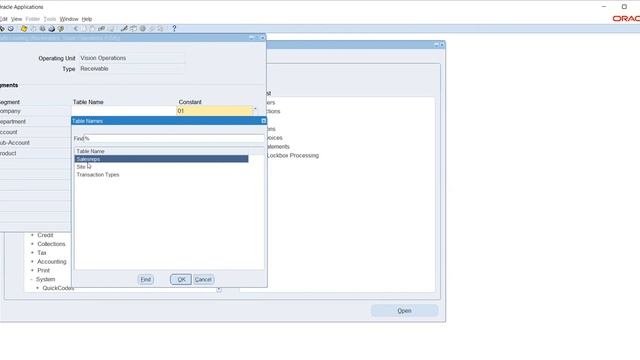Click the Credit navigator tree item
Screen dimensions: 640x360
45,235
